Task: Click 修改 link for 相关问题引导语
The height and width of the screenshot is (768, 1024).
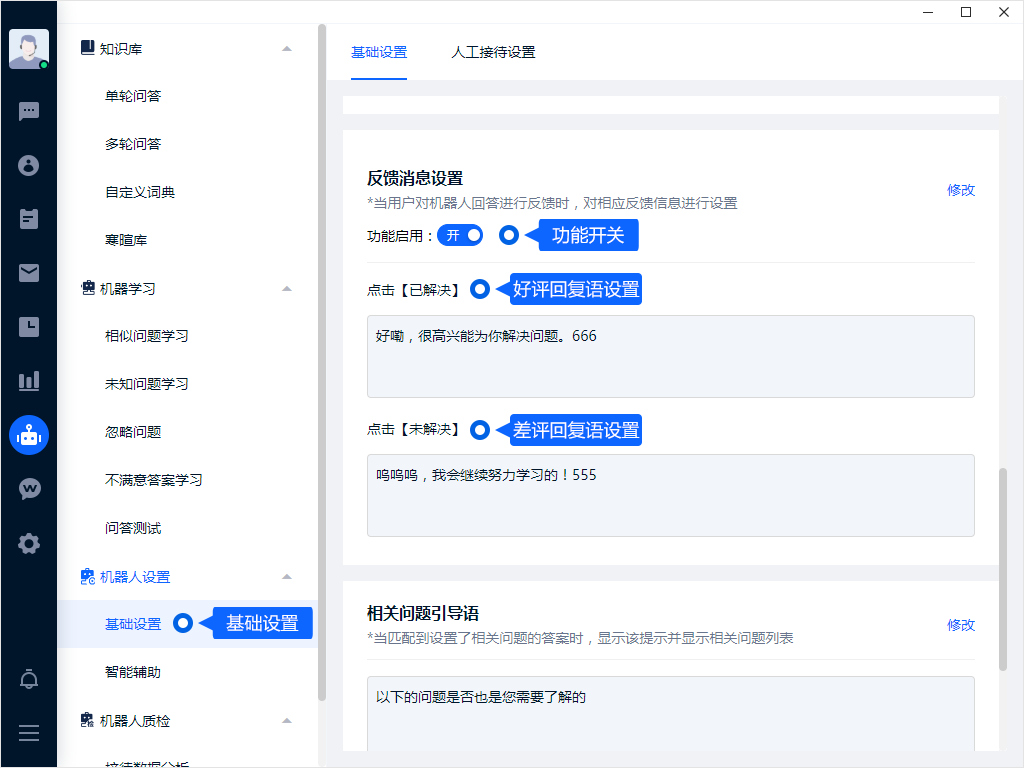Action: tap(960, 625)
